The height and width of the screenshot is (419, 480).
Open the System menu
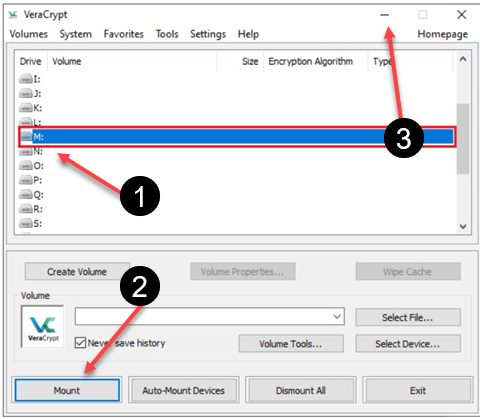[76, 34]
